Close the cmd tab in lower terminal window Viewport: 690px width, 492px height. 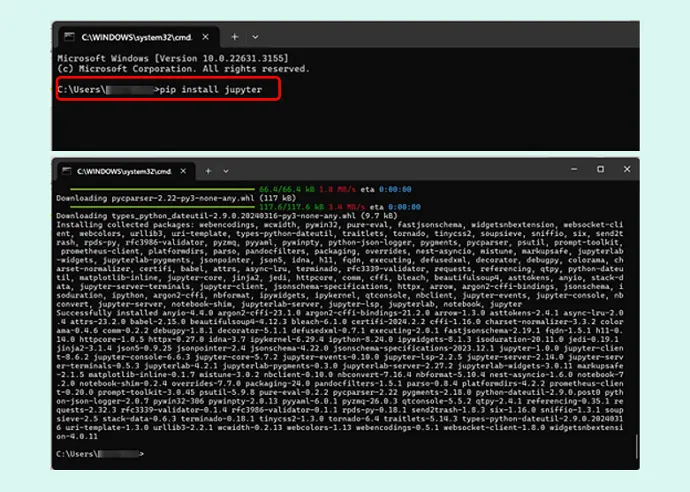tap(184, 171)
